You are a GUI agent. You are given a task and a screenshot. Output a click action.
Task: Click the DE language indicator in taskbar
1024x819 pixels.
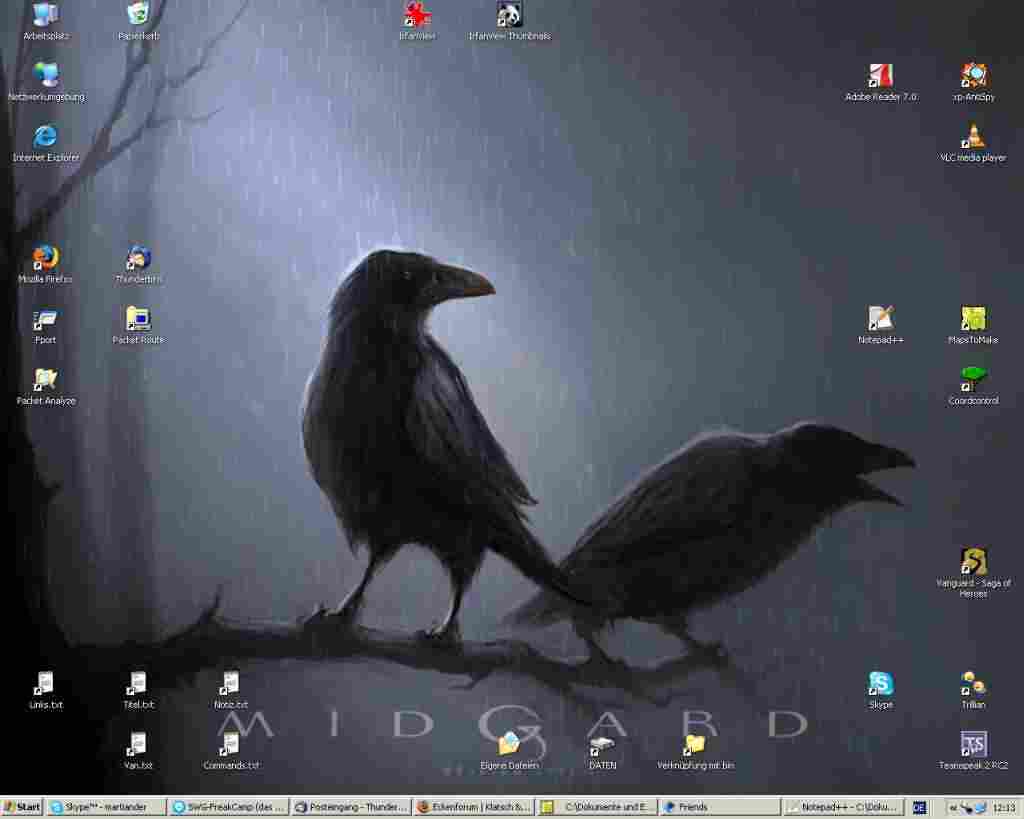pos(919,807)
